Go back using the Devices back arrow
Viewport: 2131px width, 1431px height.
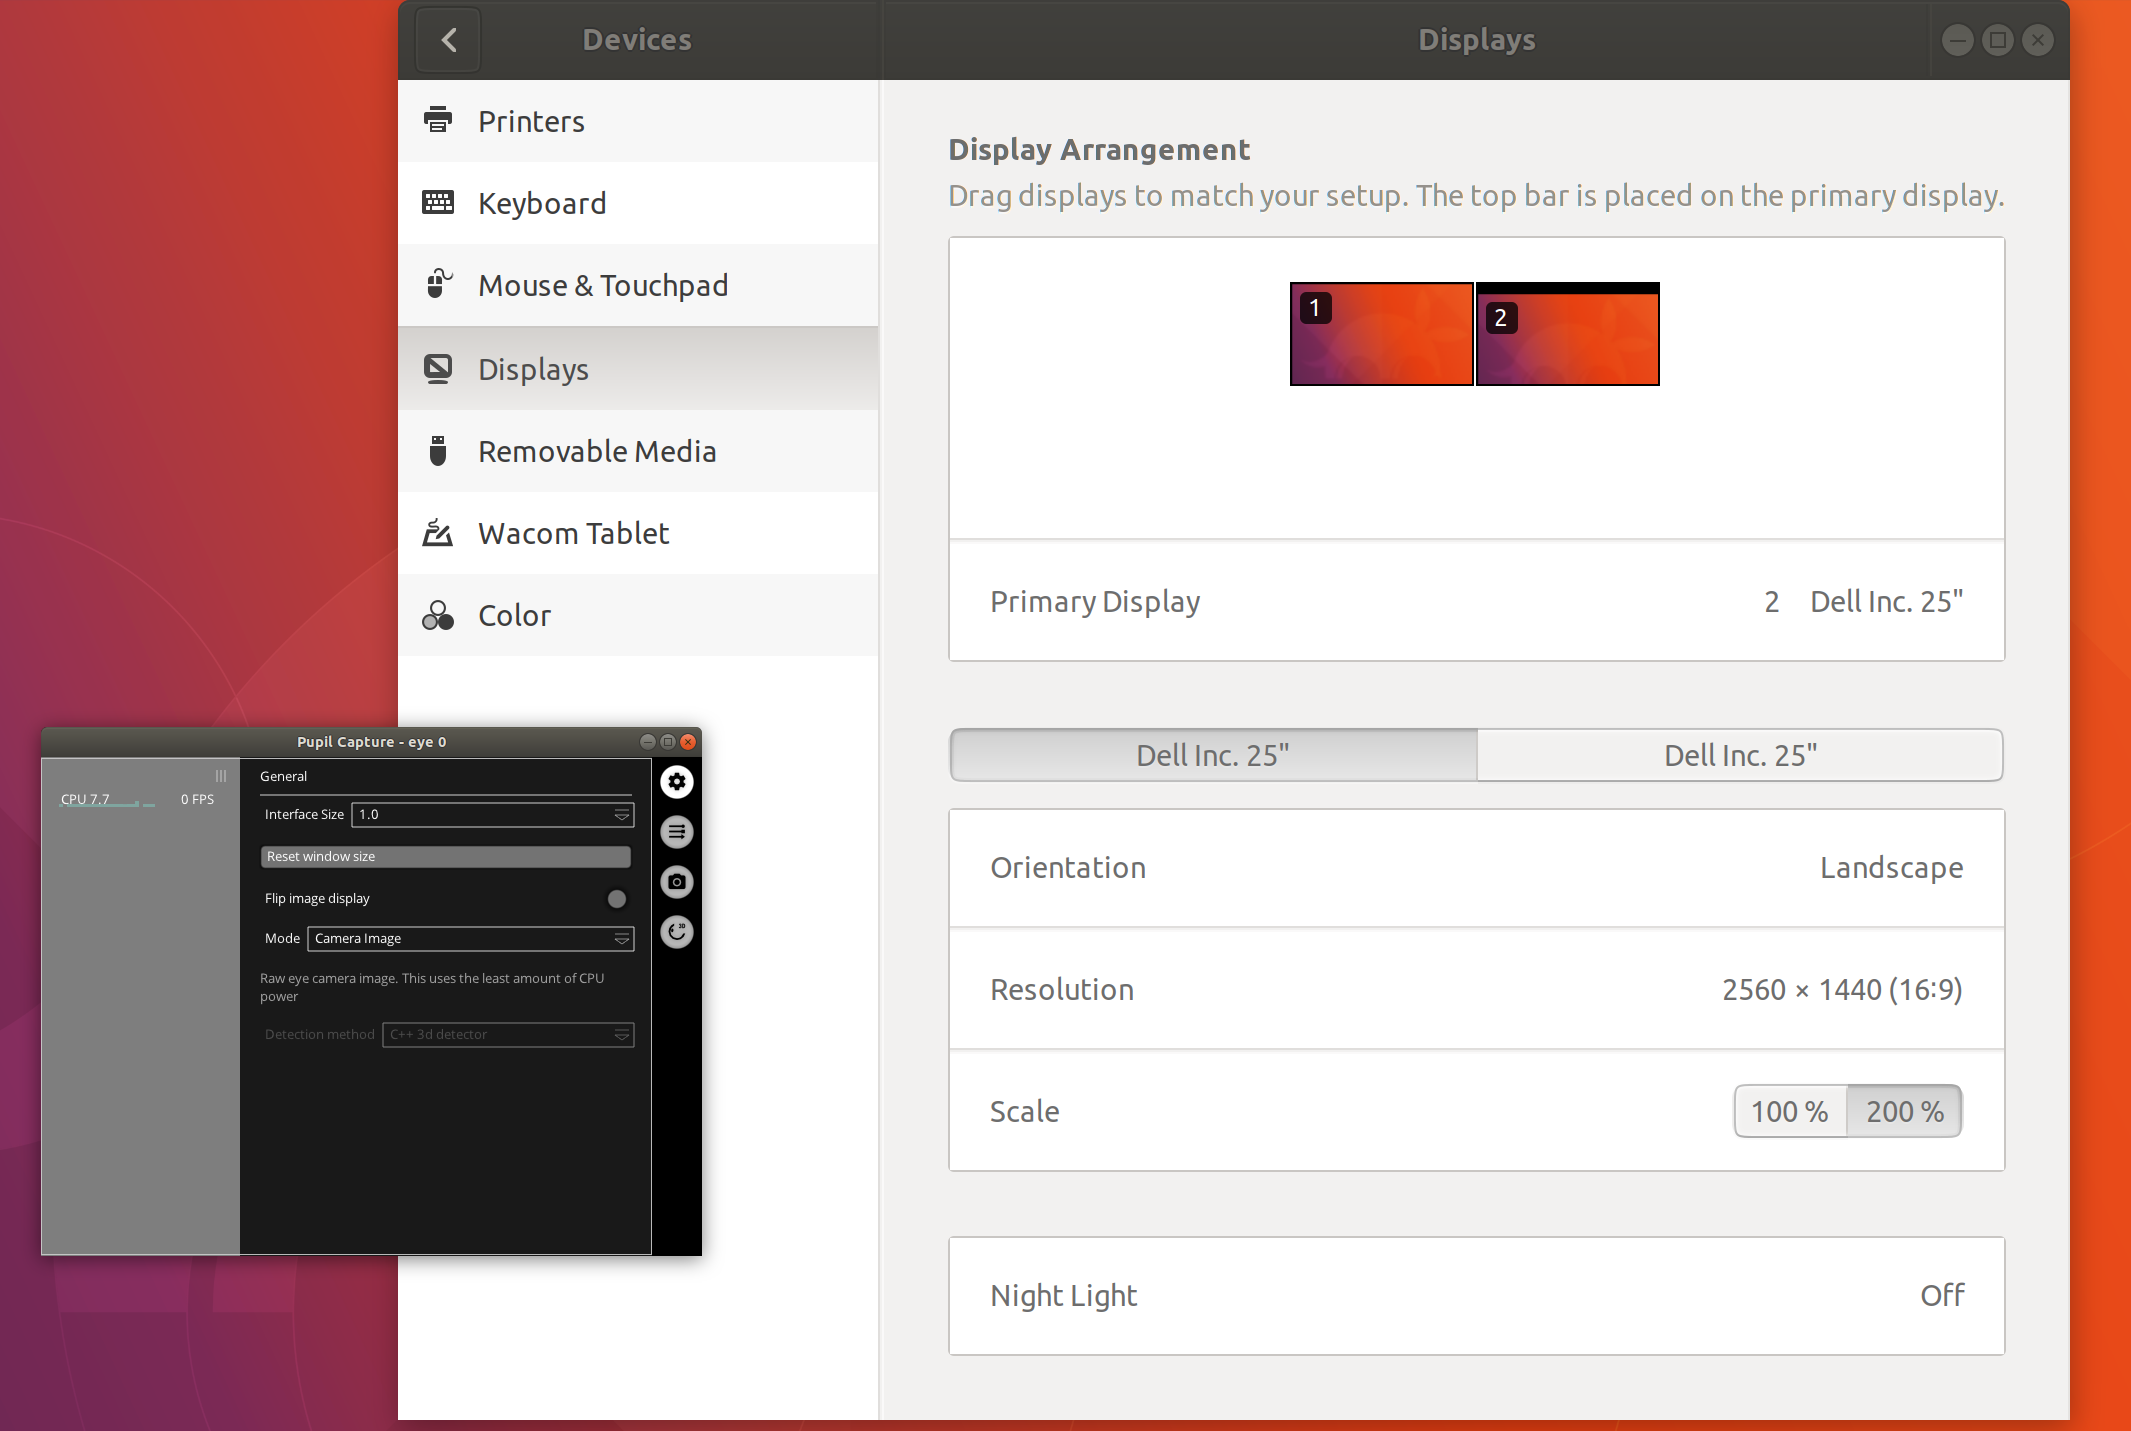pyautogui.click(x=449, y=40)
